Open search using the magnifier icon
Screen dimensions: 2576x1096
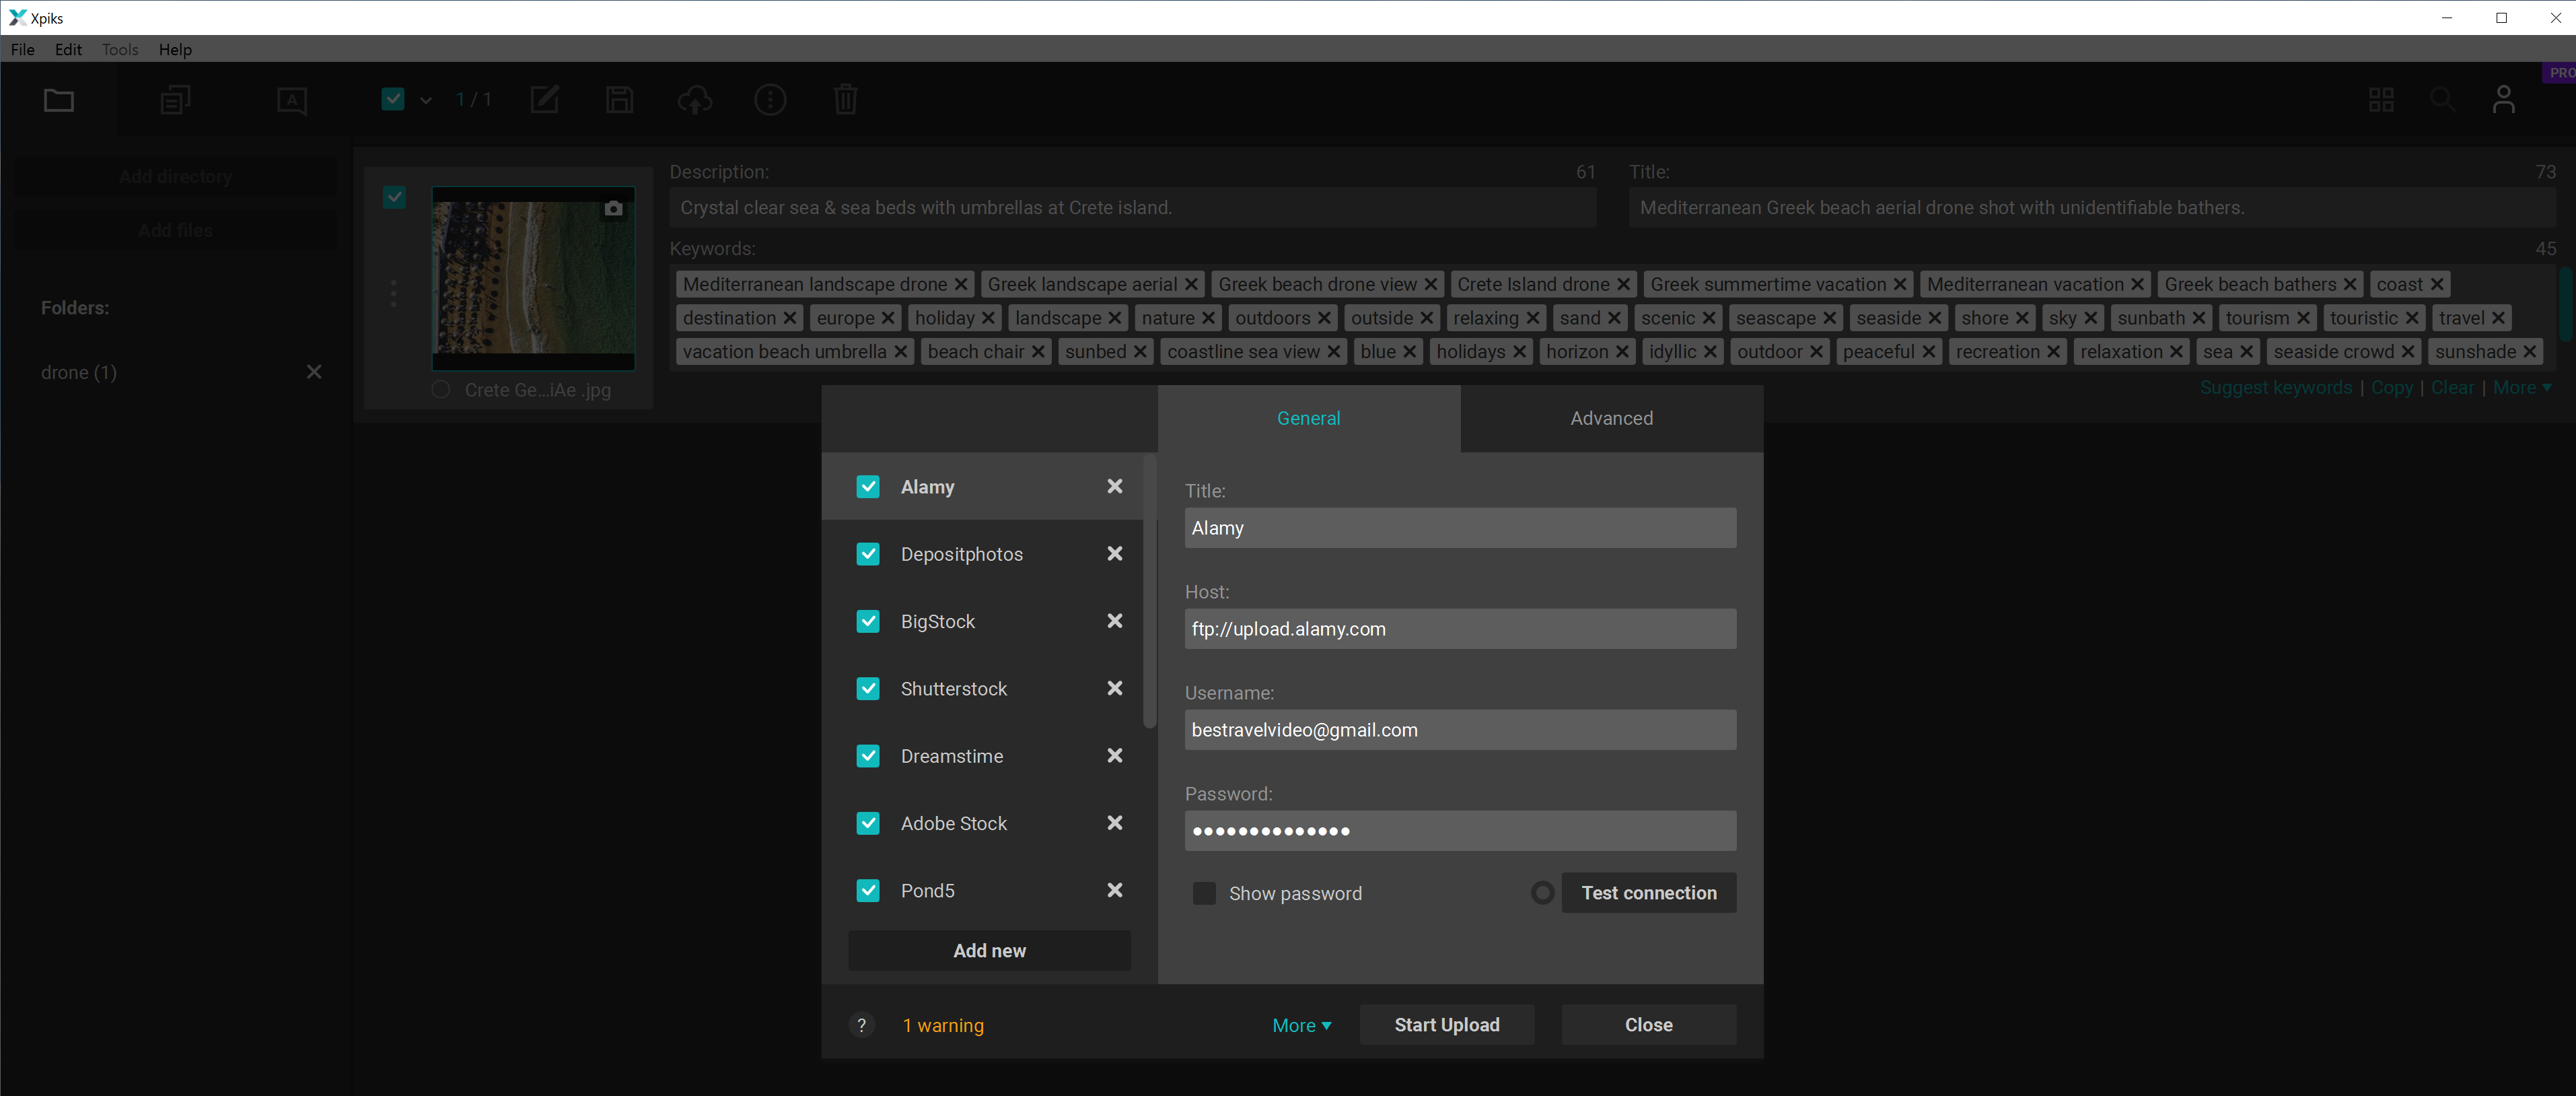pyautogui.click(x=2442, y=100)
